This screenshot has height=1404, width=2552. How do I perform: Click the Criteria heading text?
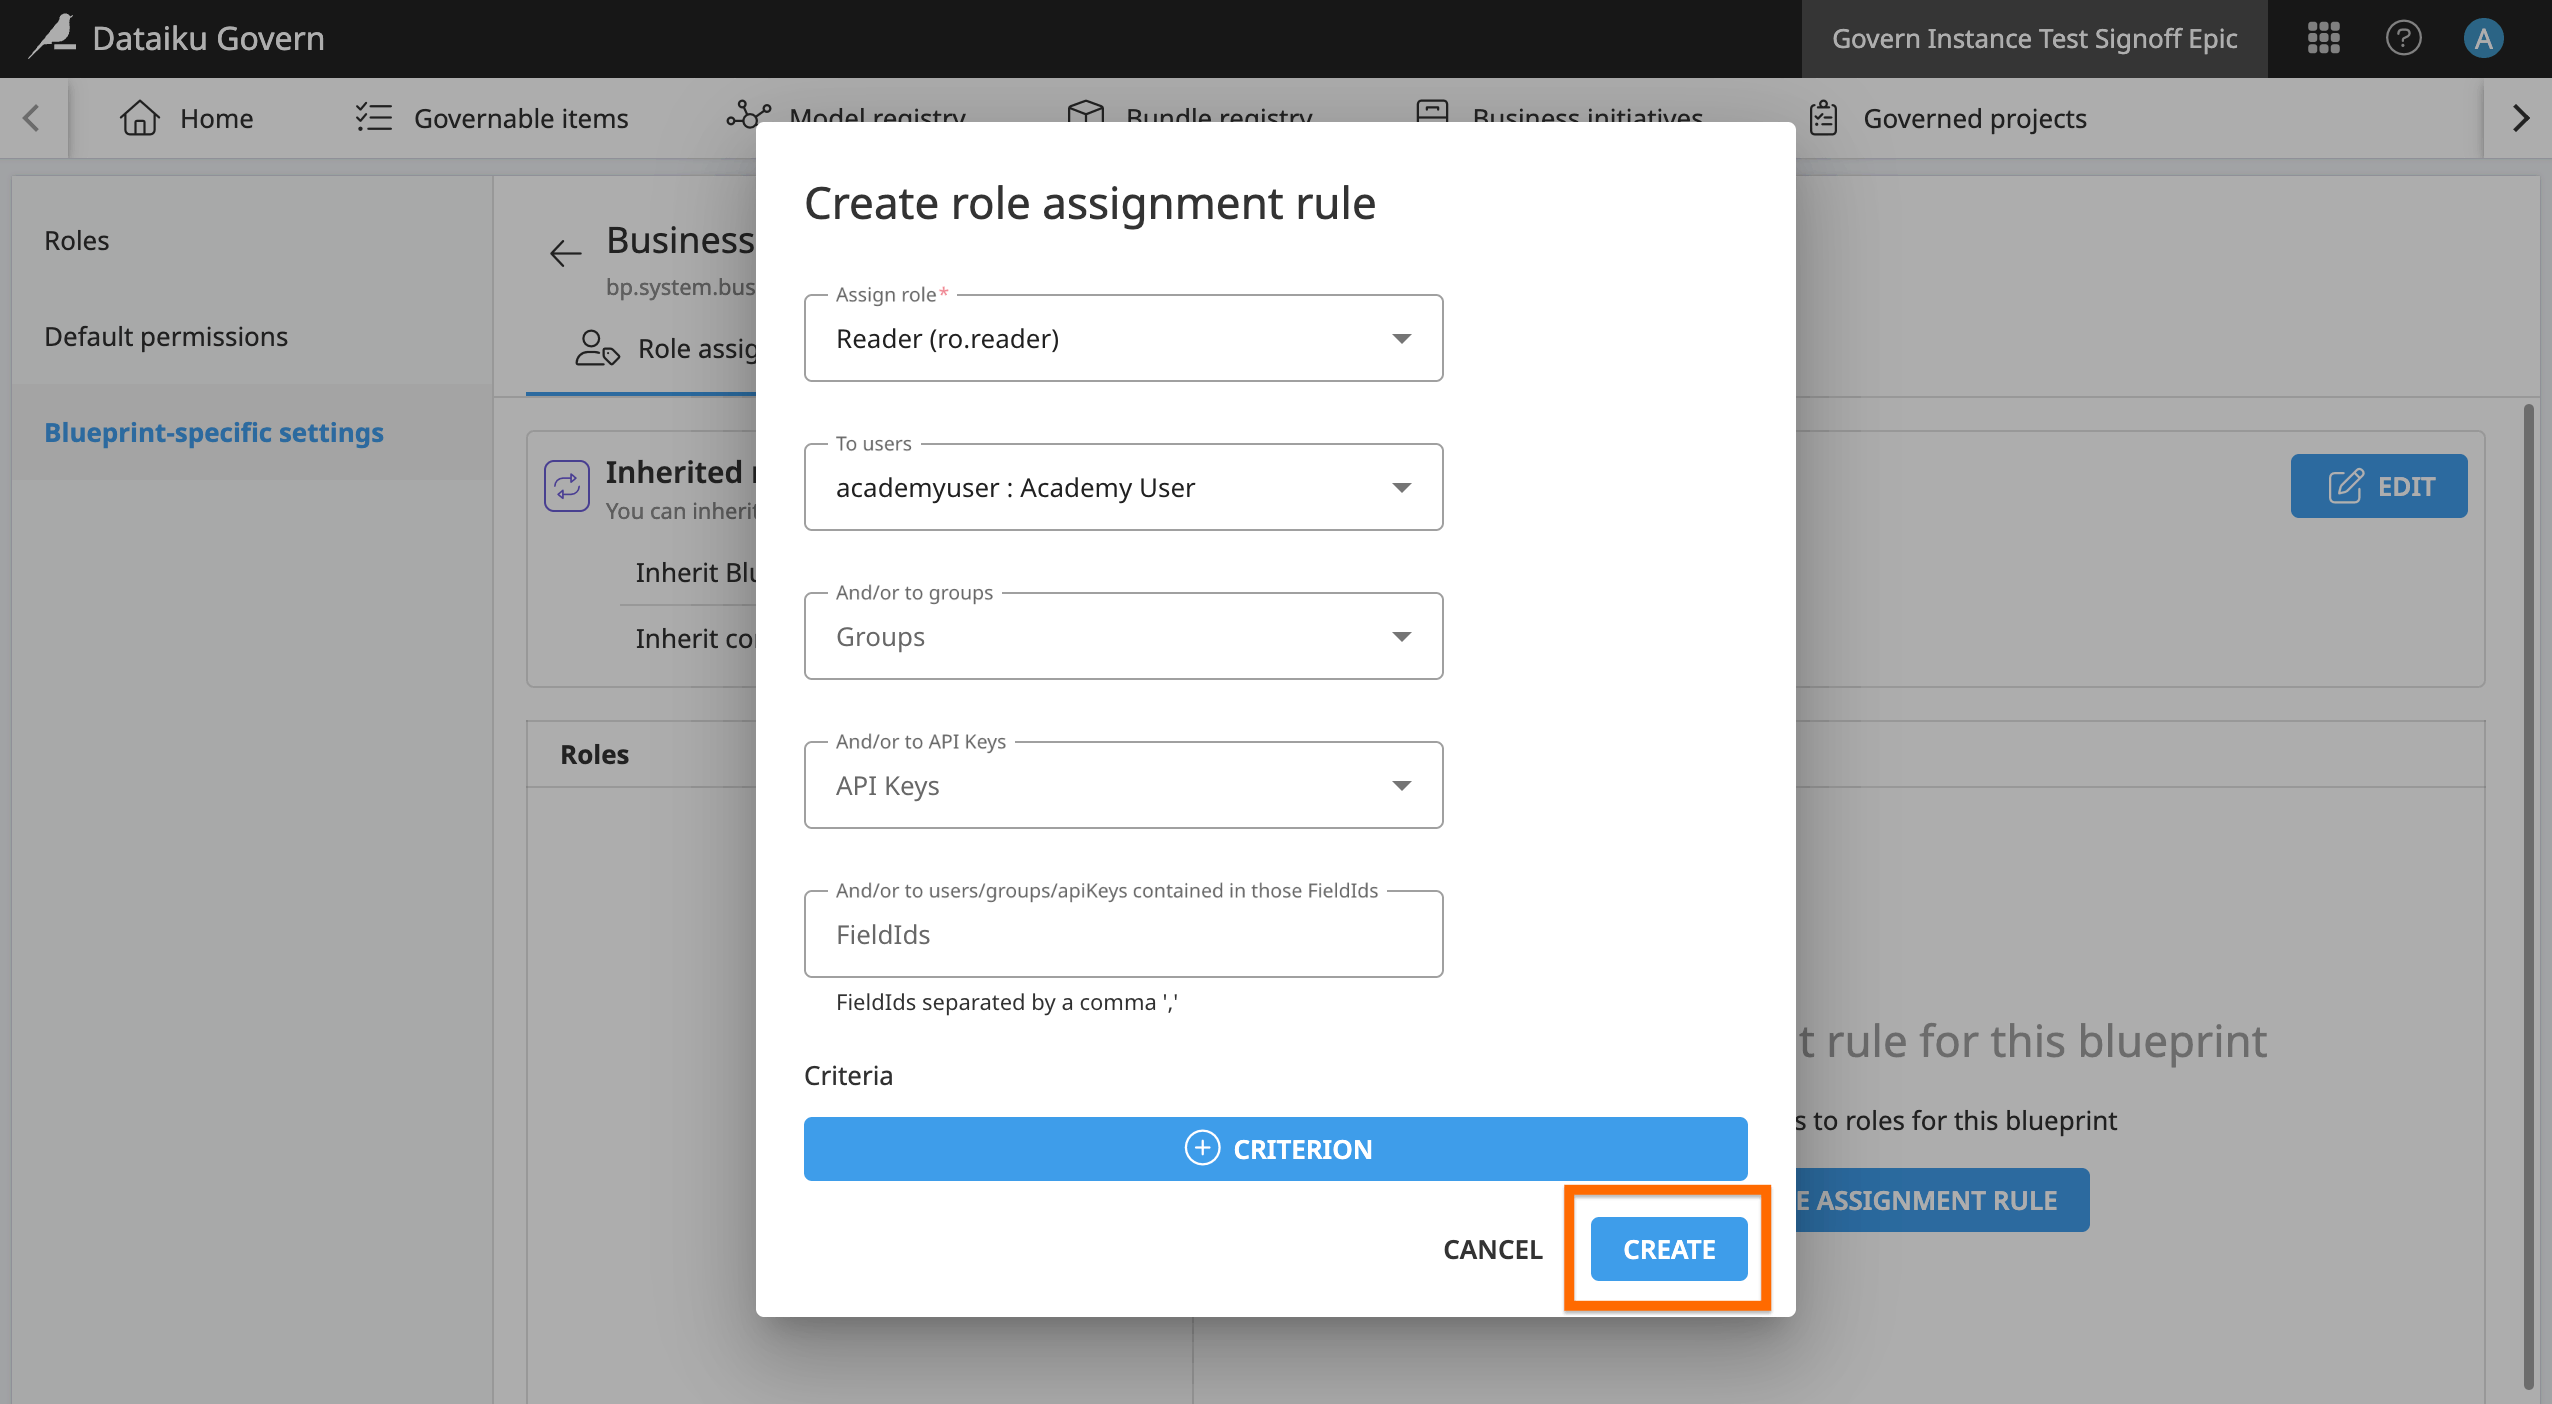848,1075
